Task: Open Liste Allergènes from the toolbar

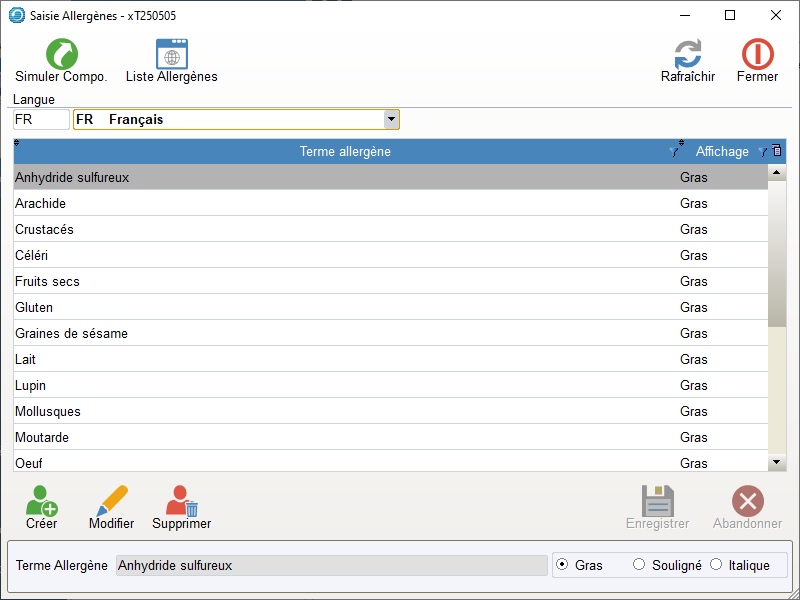Action: coord(171,55)
